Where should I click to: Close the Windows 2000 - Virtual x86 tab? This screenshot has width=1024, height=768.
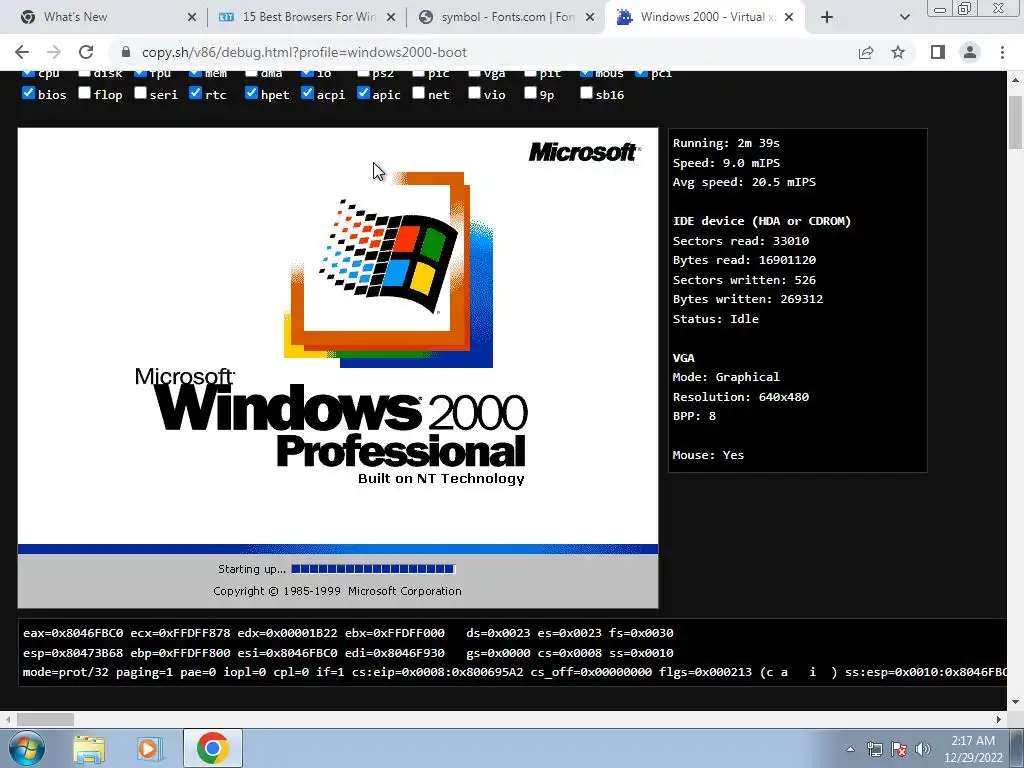pos(789,18)
